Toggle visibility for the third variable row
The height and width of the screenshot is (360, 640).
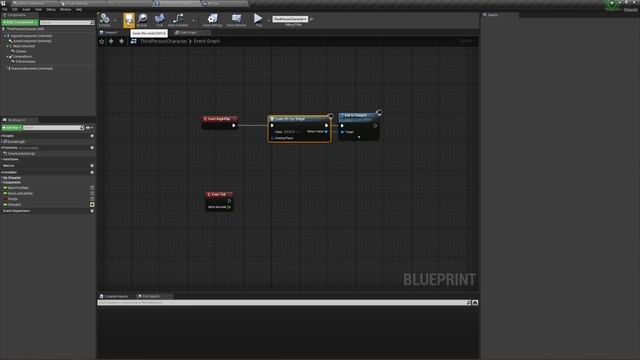coord(92,199)
